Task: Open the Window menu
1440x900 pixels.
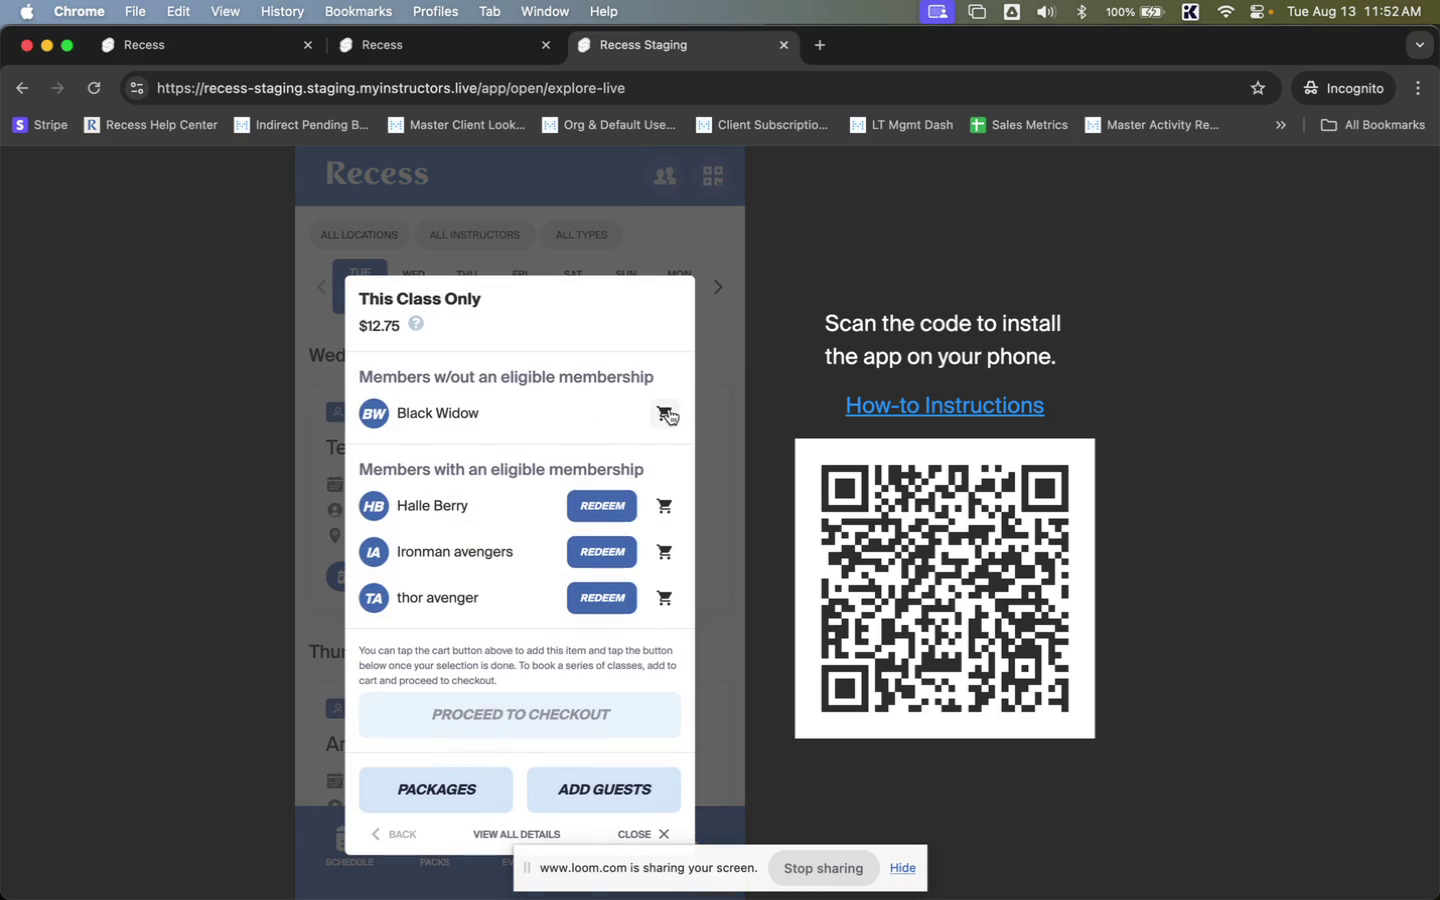Action: 545,12
